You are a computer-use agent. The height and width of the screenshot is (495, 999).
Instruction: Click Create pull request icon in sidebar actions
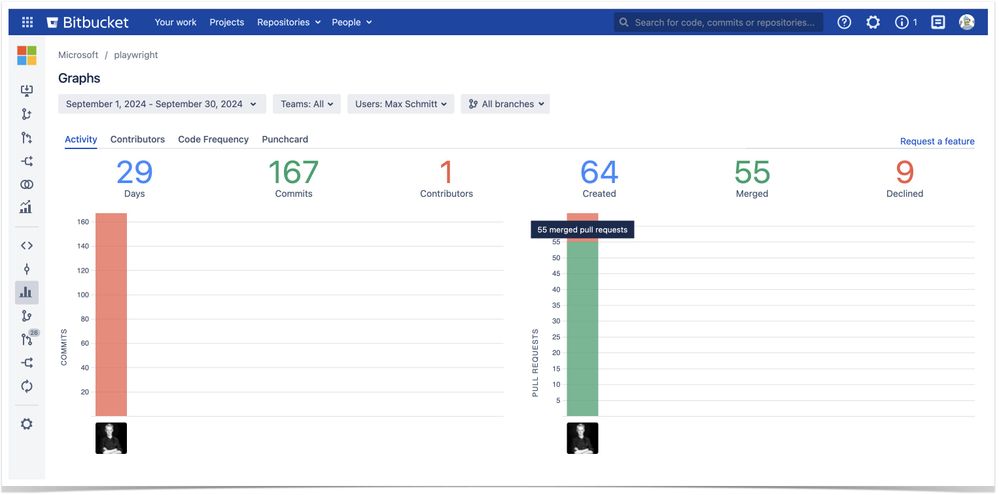click(x=27, y=138)
